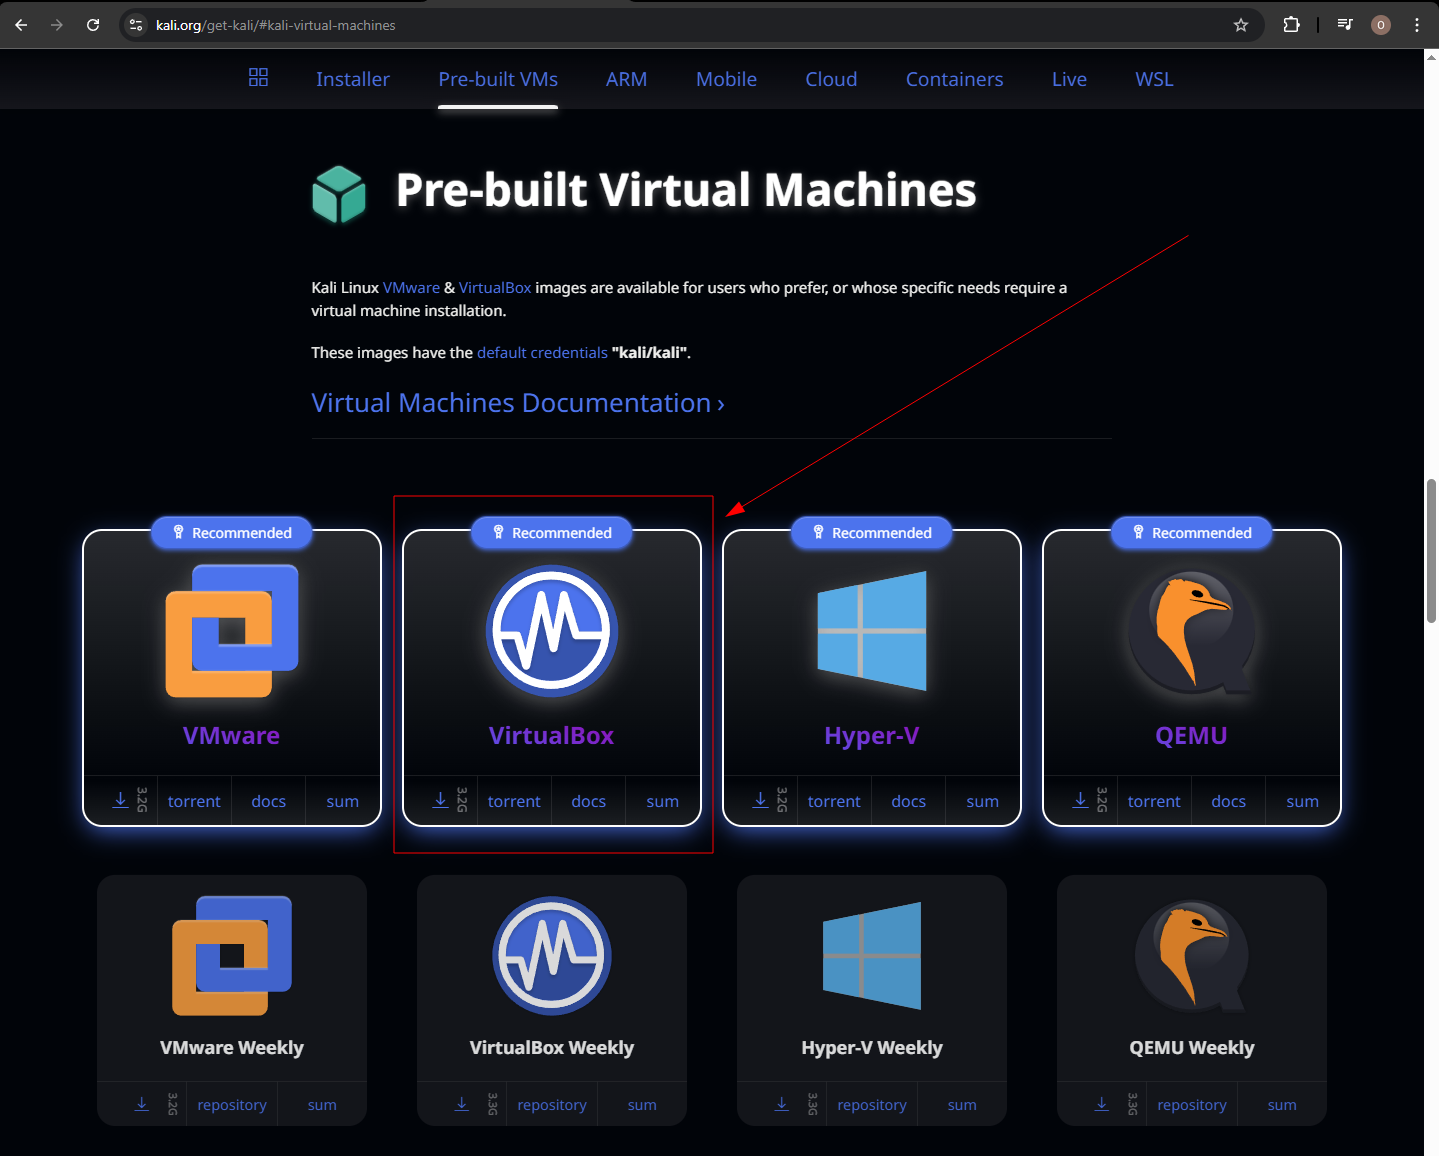The image size is (1439, 1156).
Task: Download the VirtualBox Weekly image
Action: coord(462,1104)
